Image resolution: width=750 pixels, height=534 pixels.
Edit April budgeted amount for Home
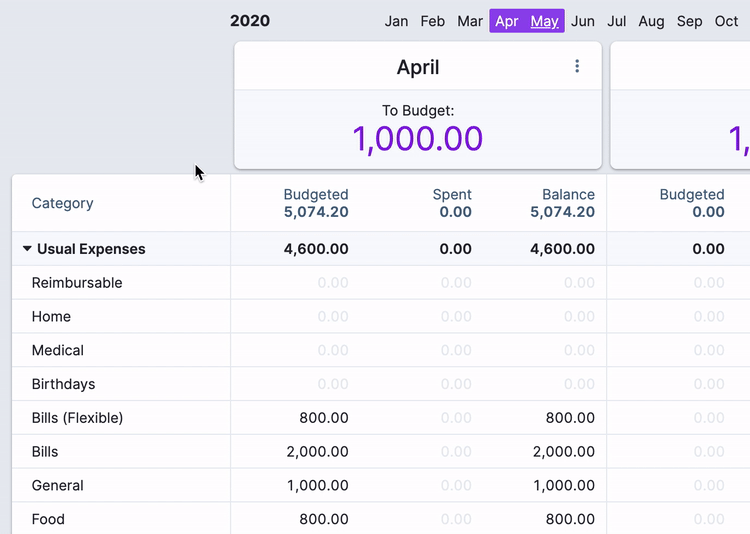pos(332,316)
